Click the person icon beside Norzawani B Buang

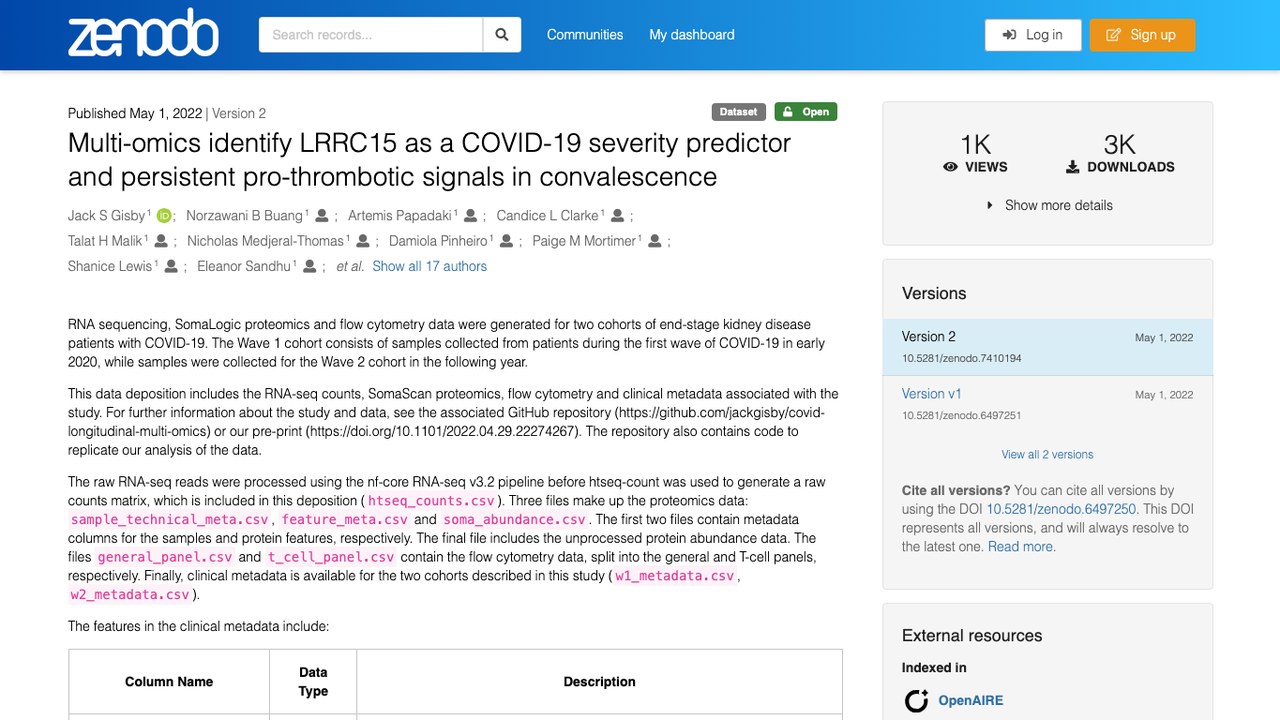click(324, 216)
